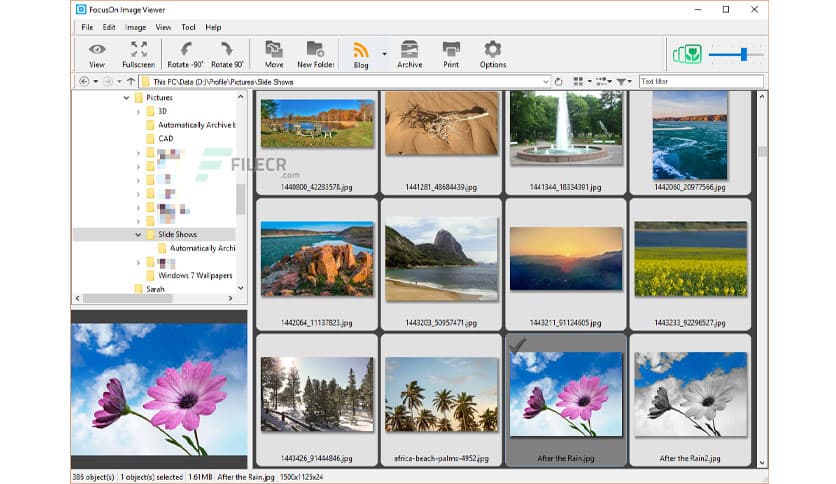Image resolution: width=836 pixels, height=484 pixels.
Task: Open the File menu
Action: click(87, 27)
